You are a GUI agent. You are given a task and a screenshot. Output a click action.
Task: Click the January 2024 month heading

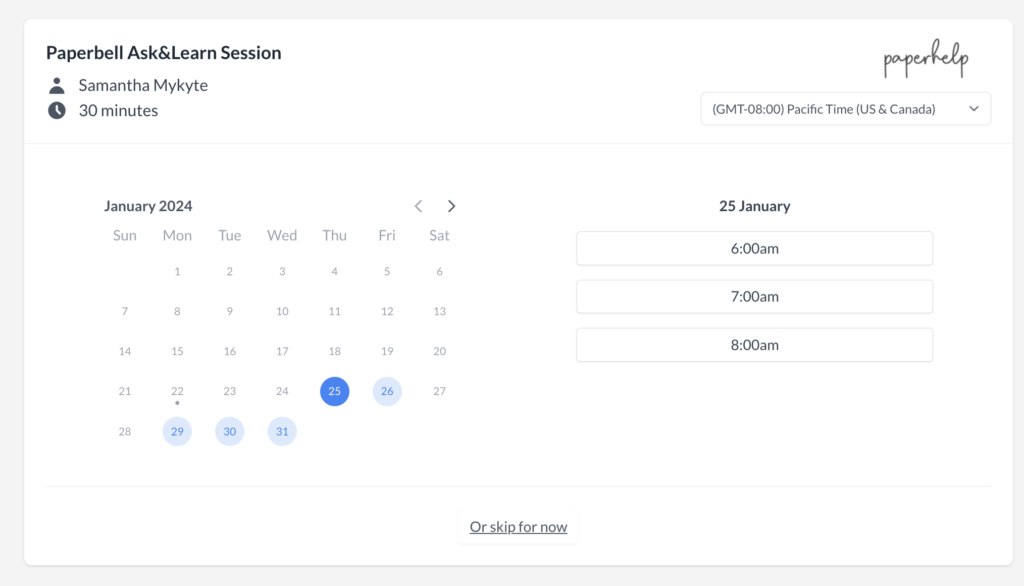148,206
